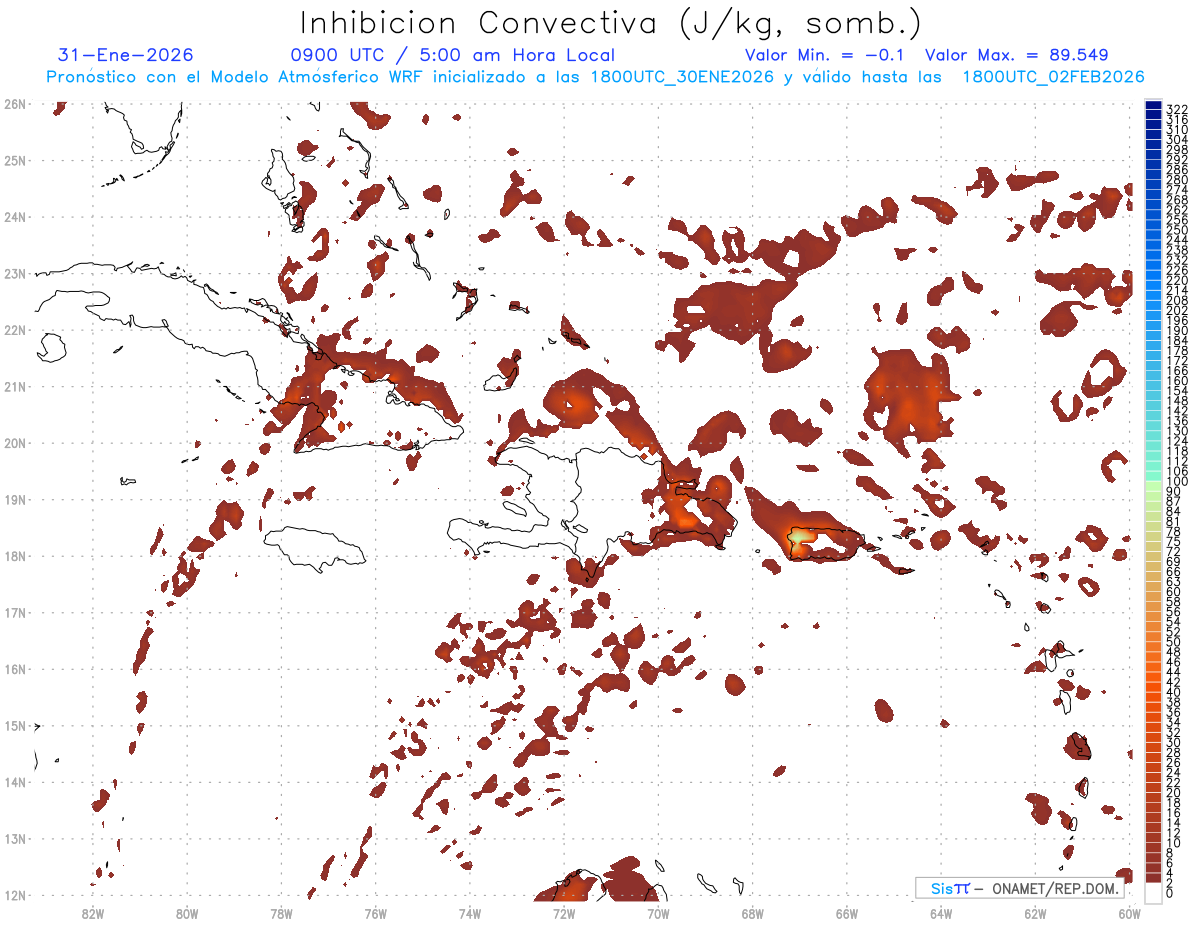Click the 80W longitude label
The height and width of the screenshot is (927, 1200).
point(187,913)
